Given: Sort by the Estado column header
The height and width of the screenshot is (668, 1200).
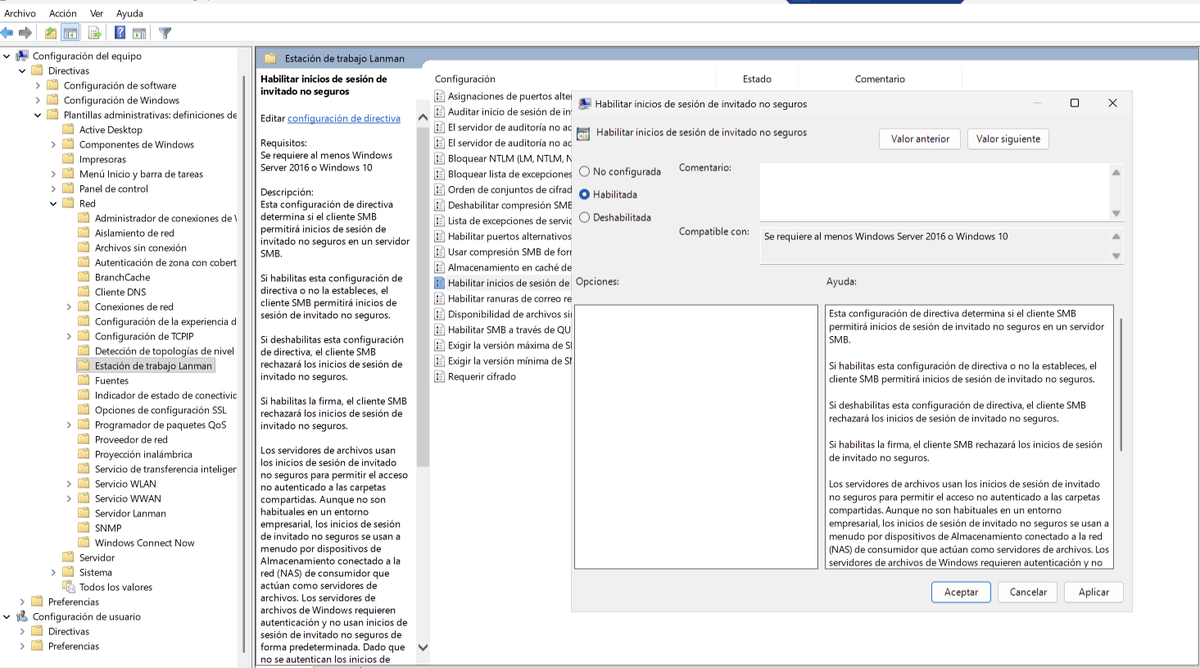Looking at the screenshot, I should [757, 79].
